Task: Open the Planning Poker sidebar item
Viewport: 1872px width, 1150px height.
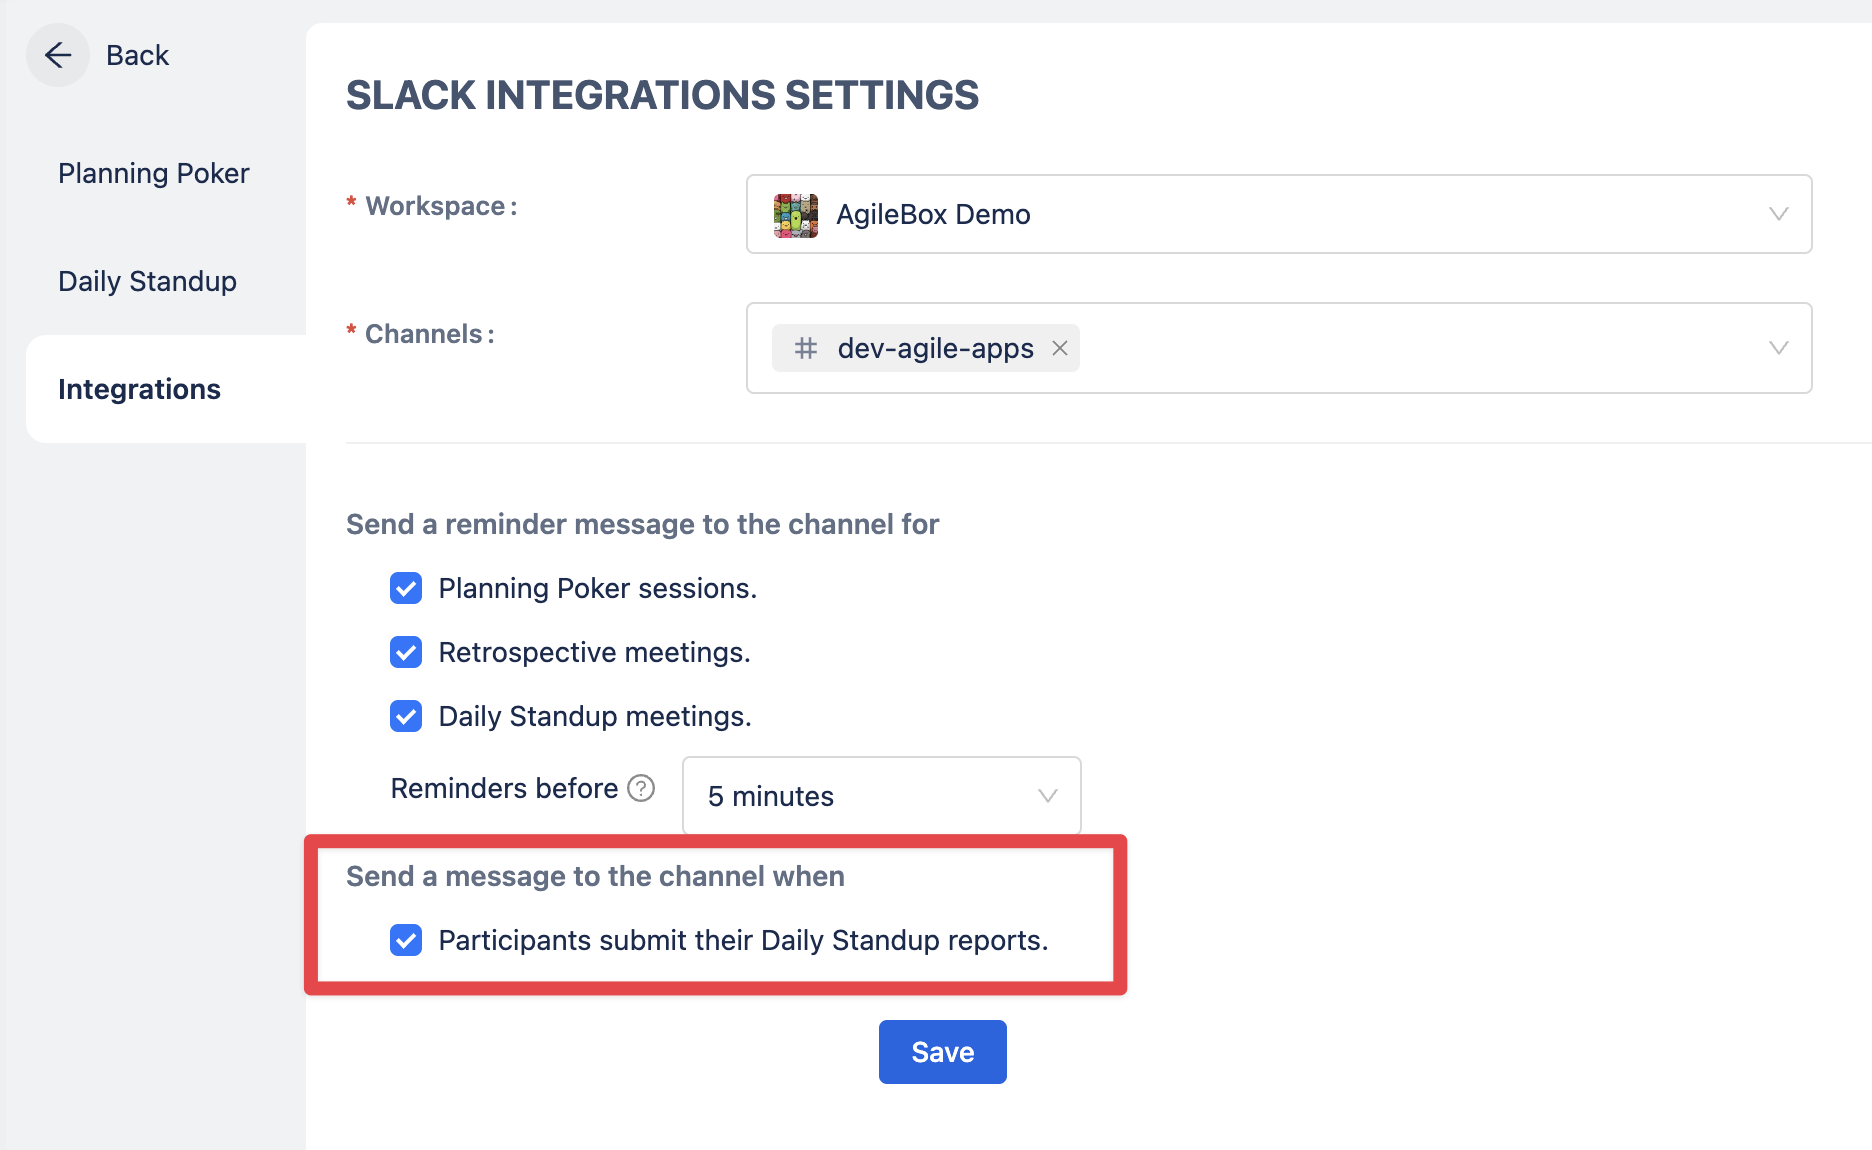Action: (x=153, y=173)
